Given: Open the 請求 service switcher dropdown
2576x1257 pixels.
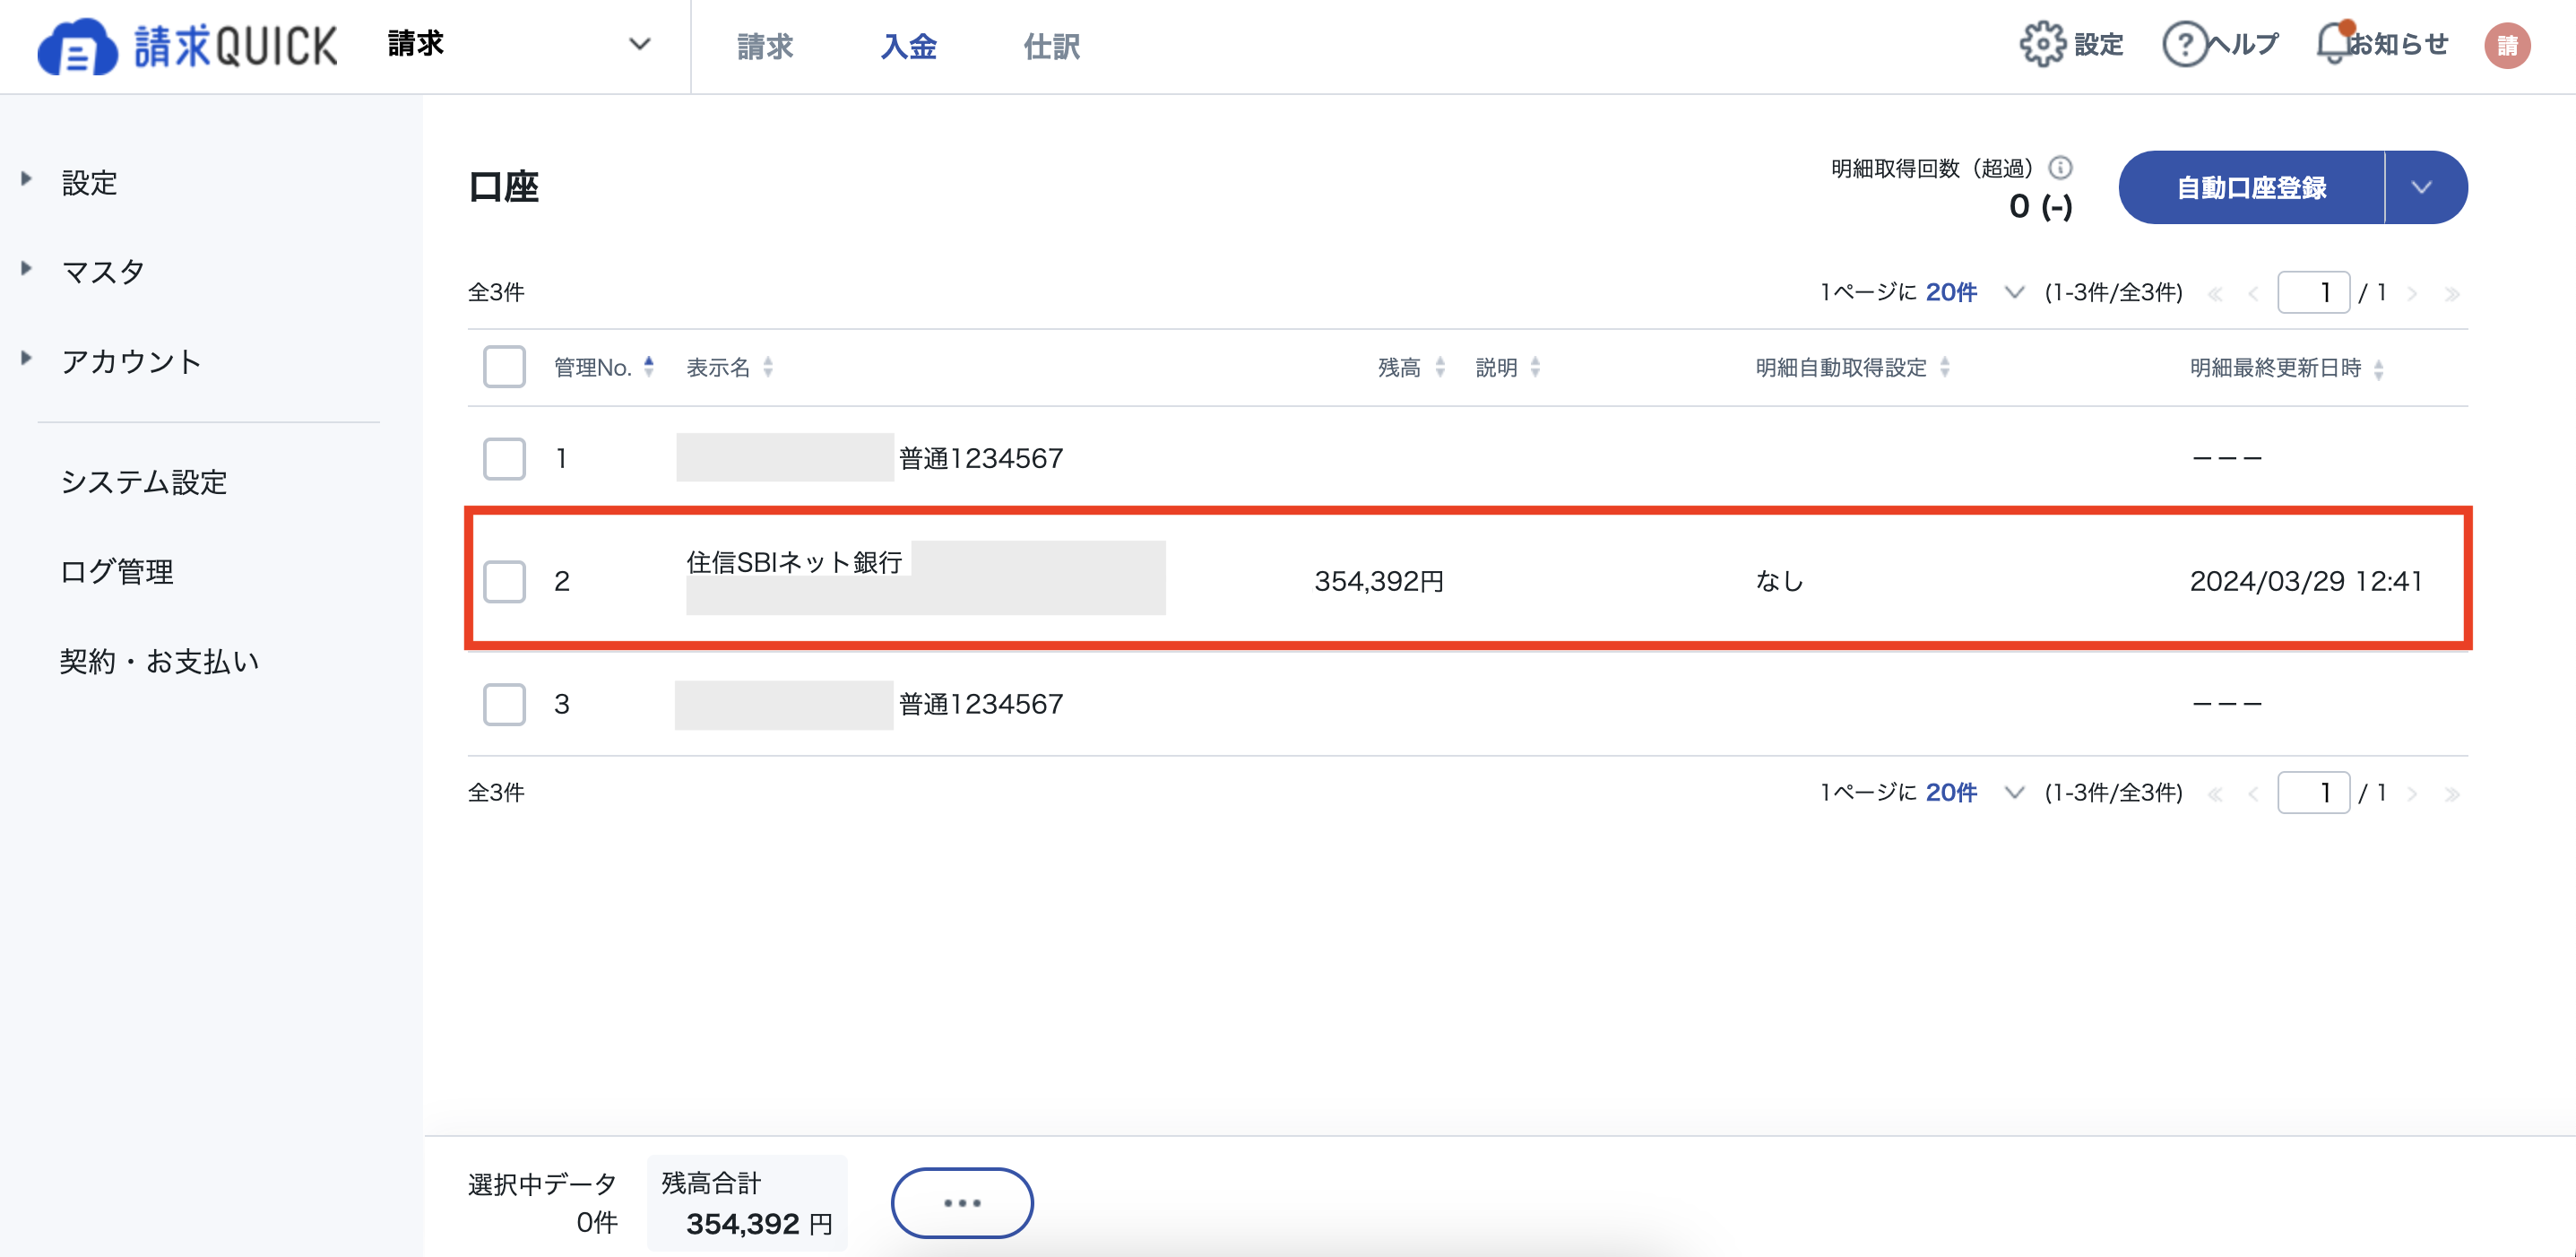Looking at the screenshot, I should [520, 44].
